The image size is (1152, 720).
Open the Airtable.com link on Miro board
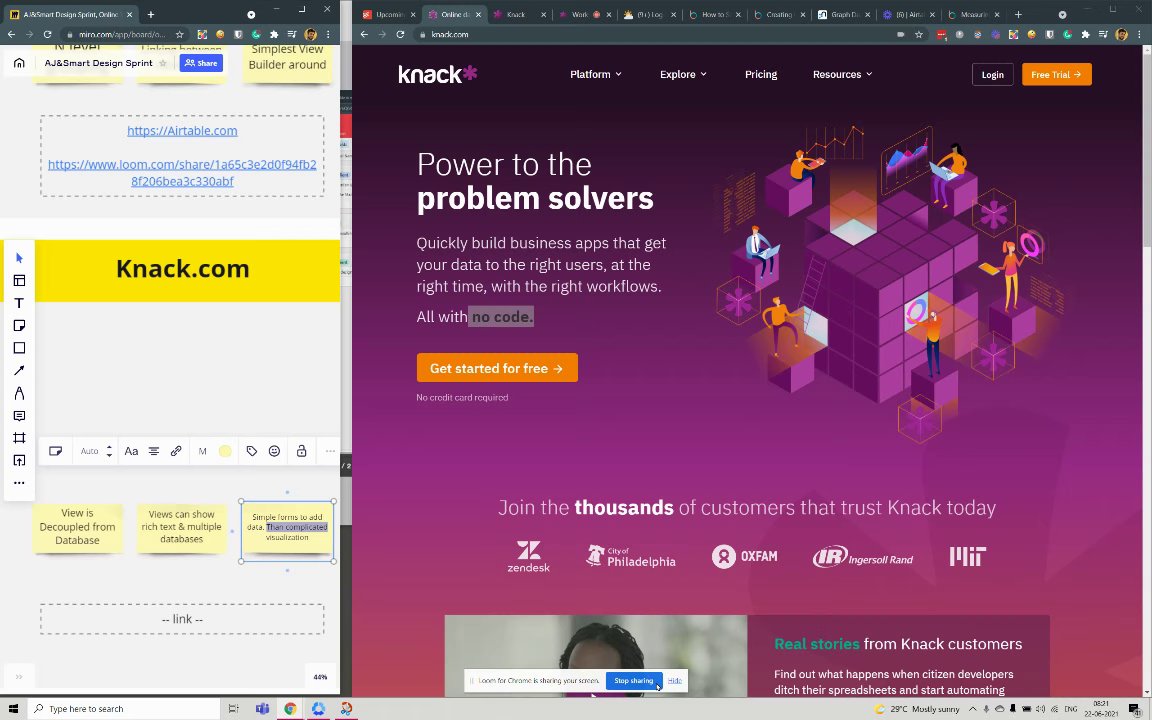[x=182, y=131]
